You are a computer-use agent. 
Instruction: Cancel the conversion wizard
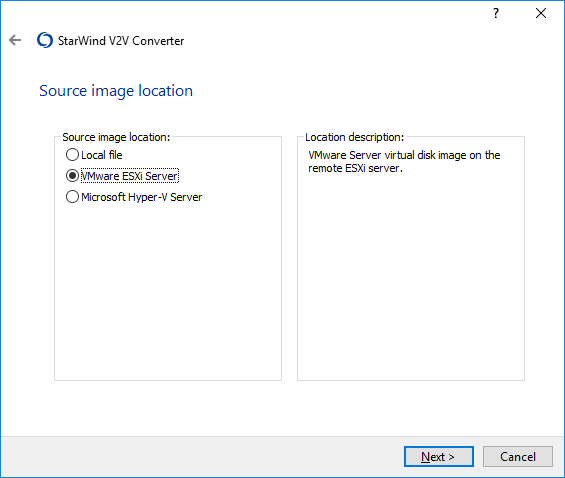(x=518, y=457)
